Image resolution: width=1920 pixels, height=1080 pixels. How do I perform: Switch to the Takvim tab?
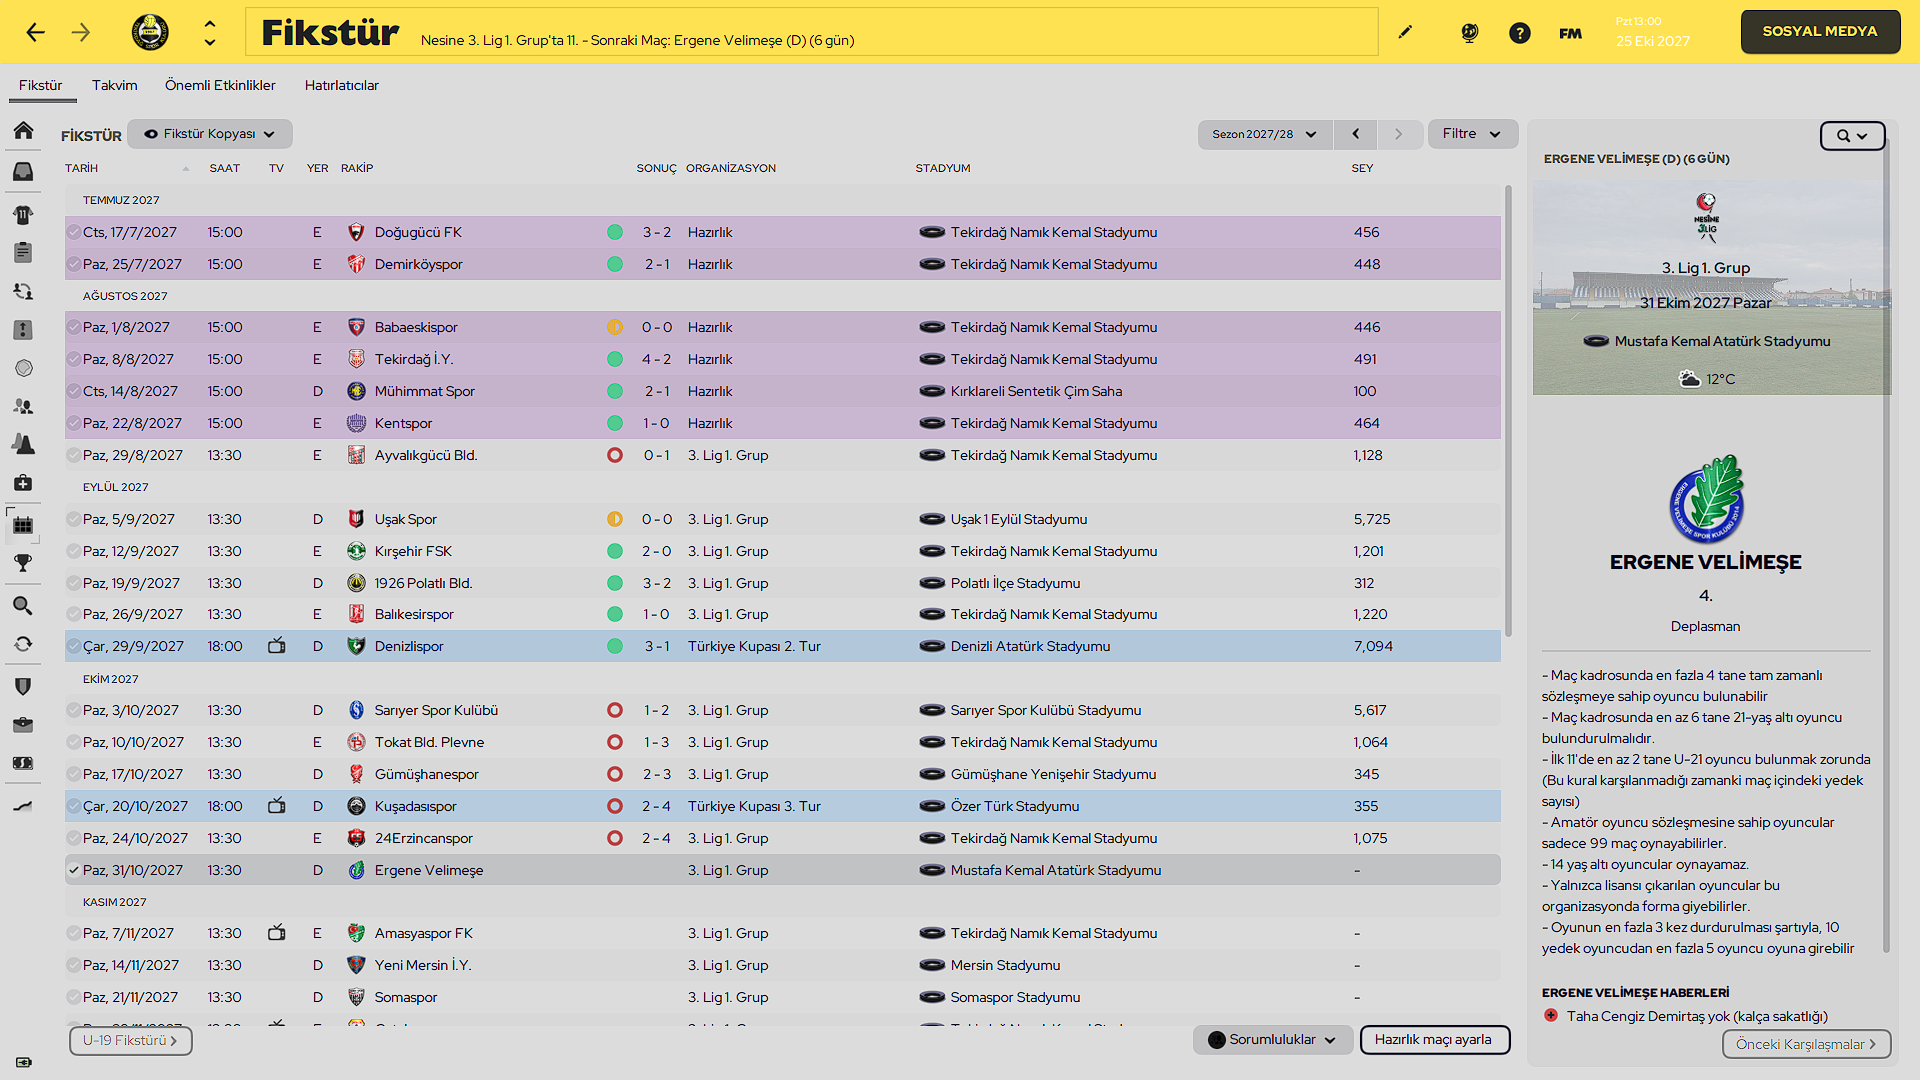tap(115, 85)
